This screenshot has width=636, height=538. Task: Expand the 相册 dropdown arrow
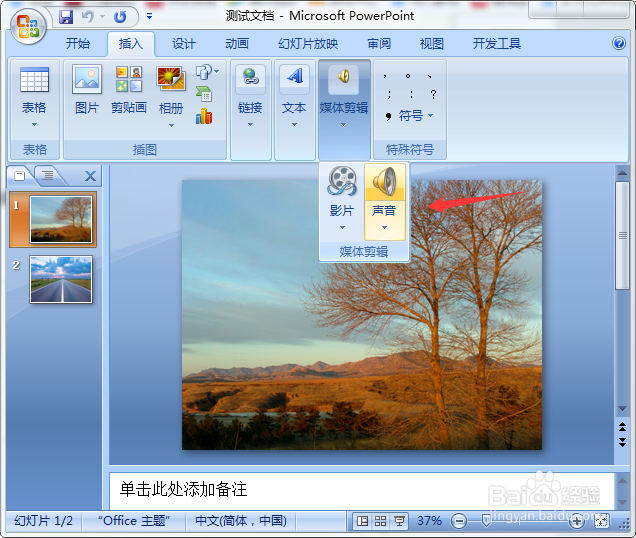click(171, 125)
